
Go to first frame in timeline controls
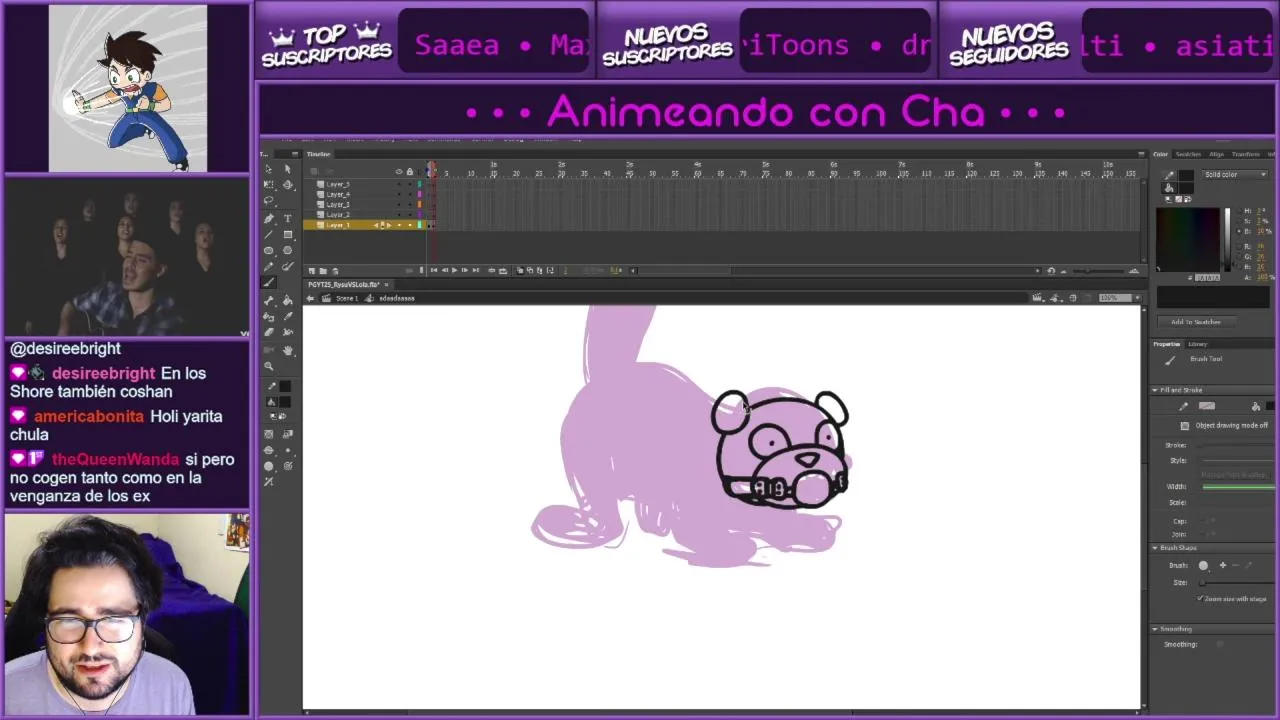(x=434, y=270)
